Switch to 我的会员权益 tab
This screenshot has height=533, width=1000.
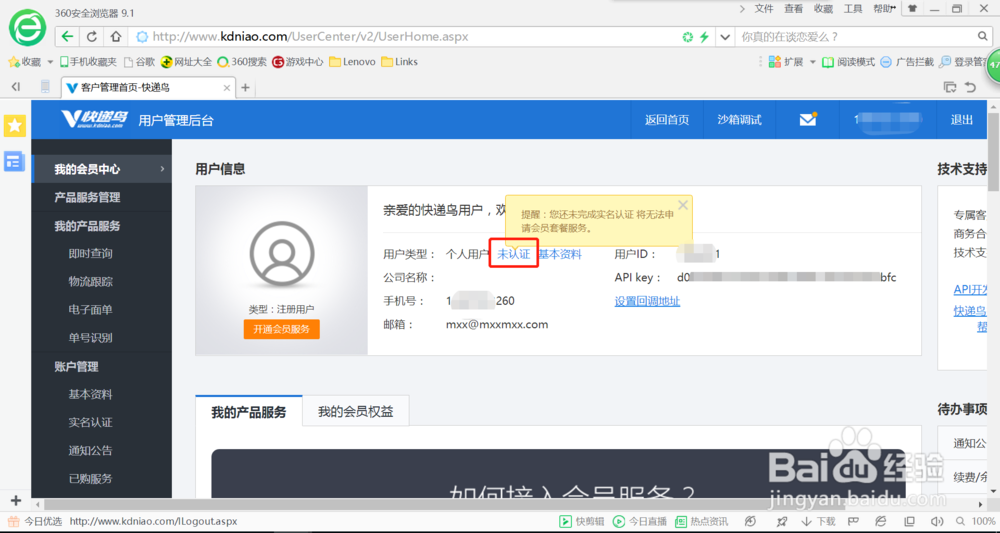pos(356,412)
